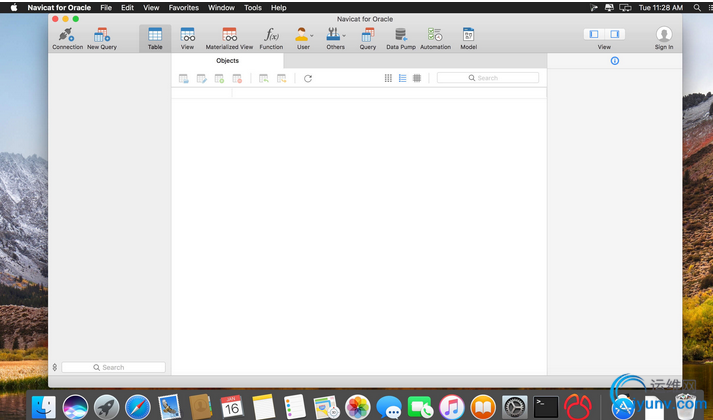Open the Model tool
The height and width of the screenshot is (420, 713).
468,38
